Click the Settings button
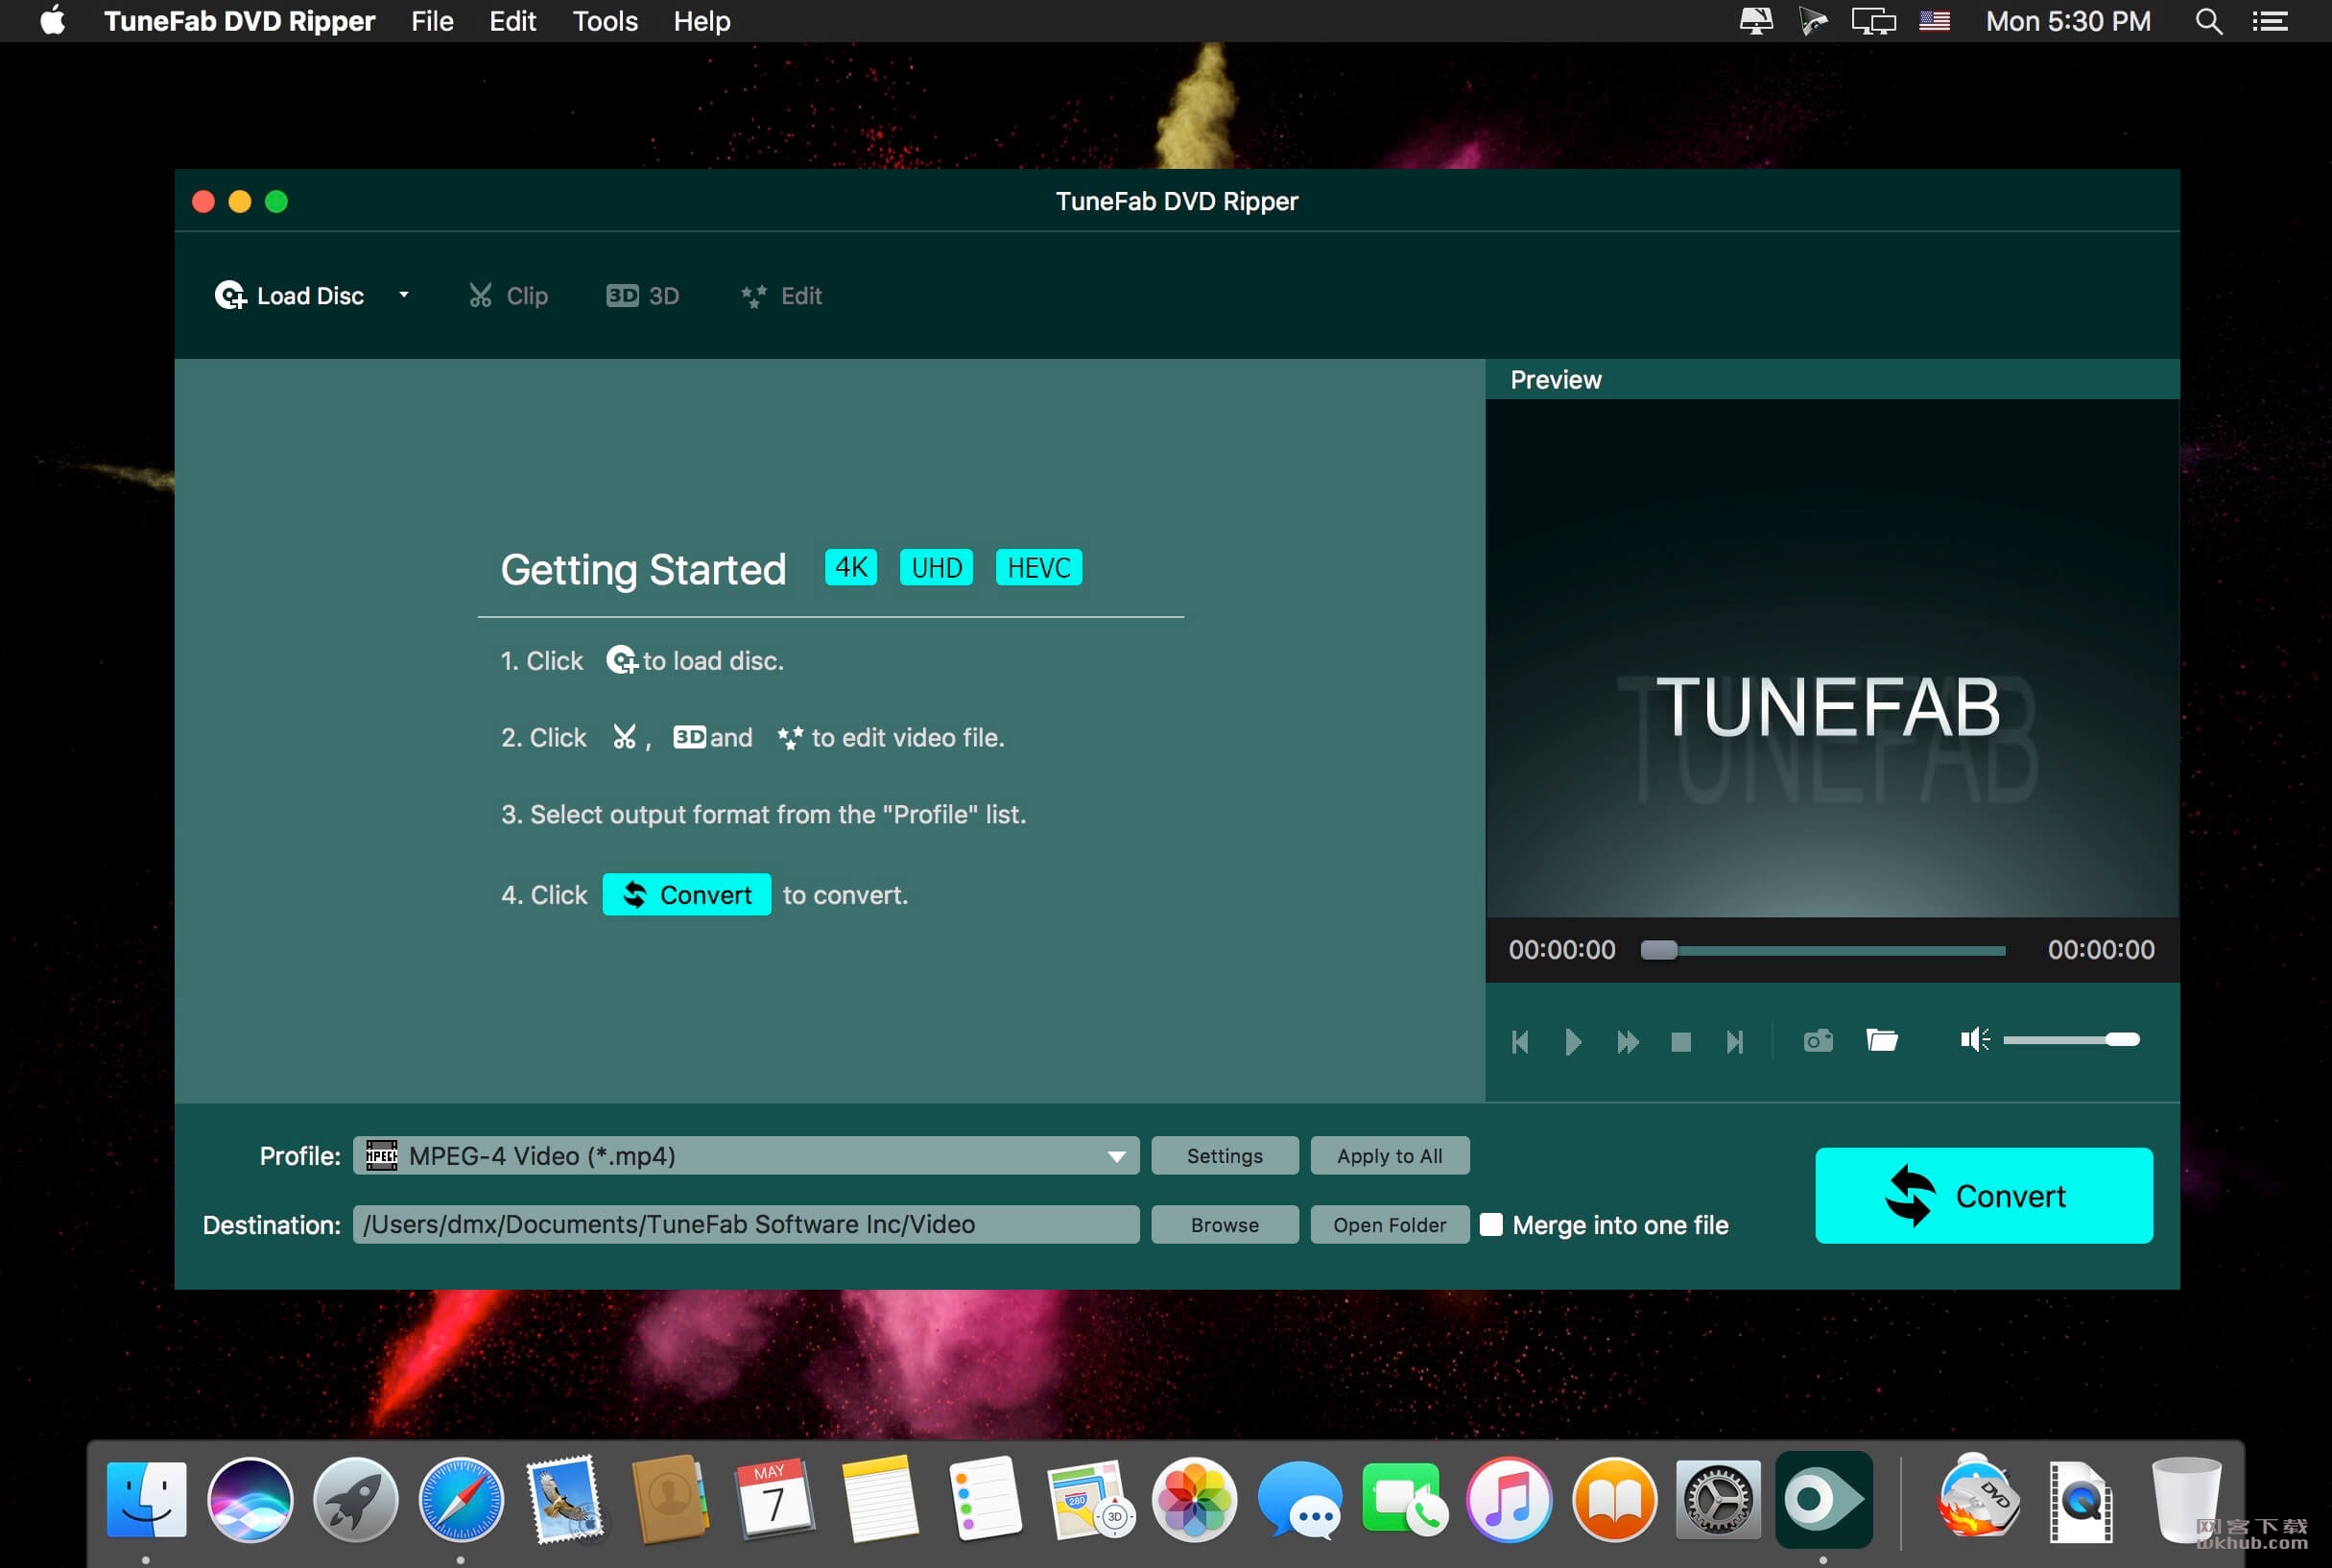2332x1568 pixels. pos(1225,1156)
